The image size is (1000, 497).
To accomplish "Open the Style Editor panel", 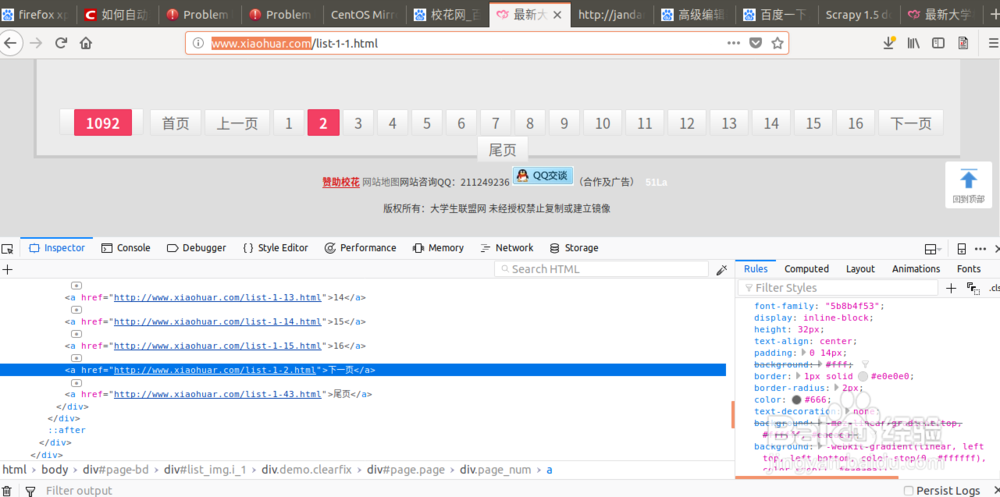I will [x=276, y=248].
